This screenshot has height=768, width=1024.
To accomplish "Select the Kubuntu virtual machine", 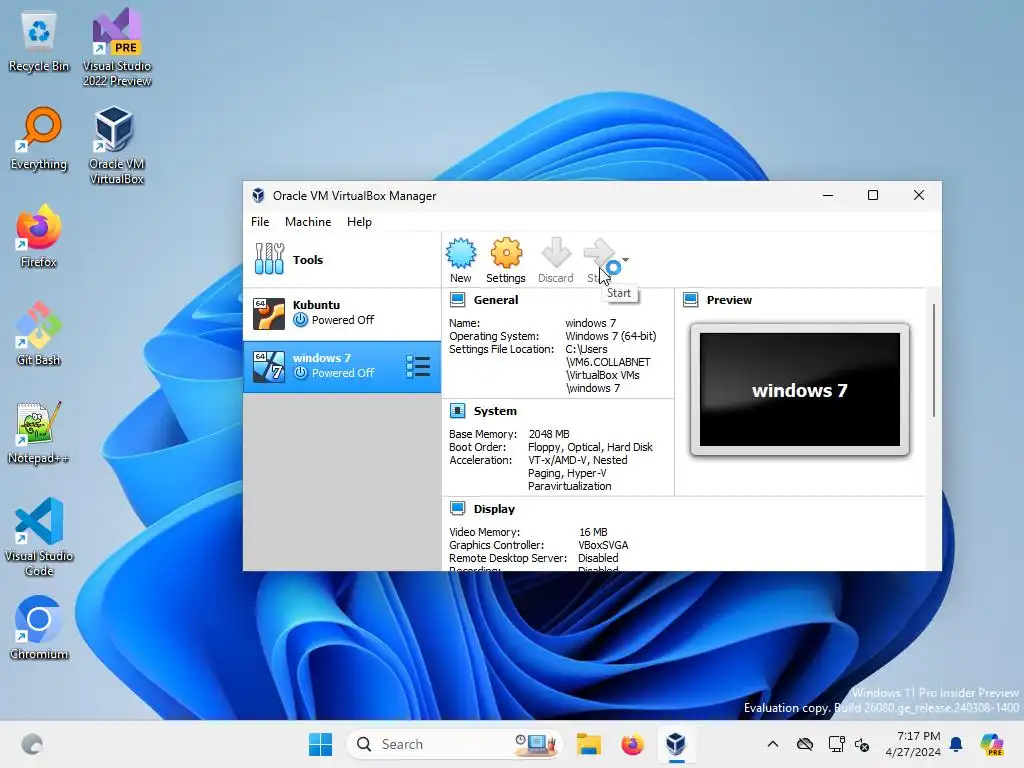I will coord(342,313).
